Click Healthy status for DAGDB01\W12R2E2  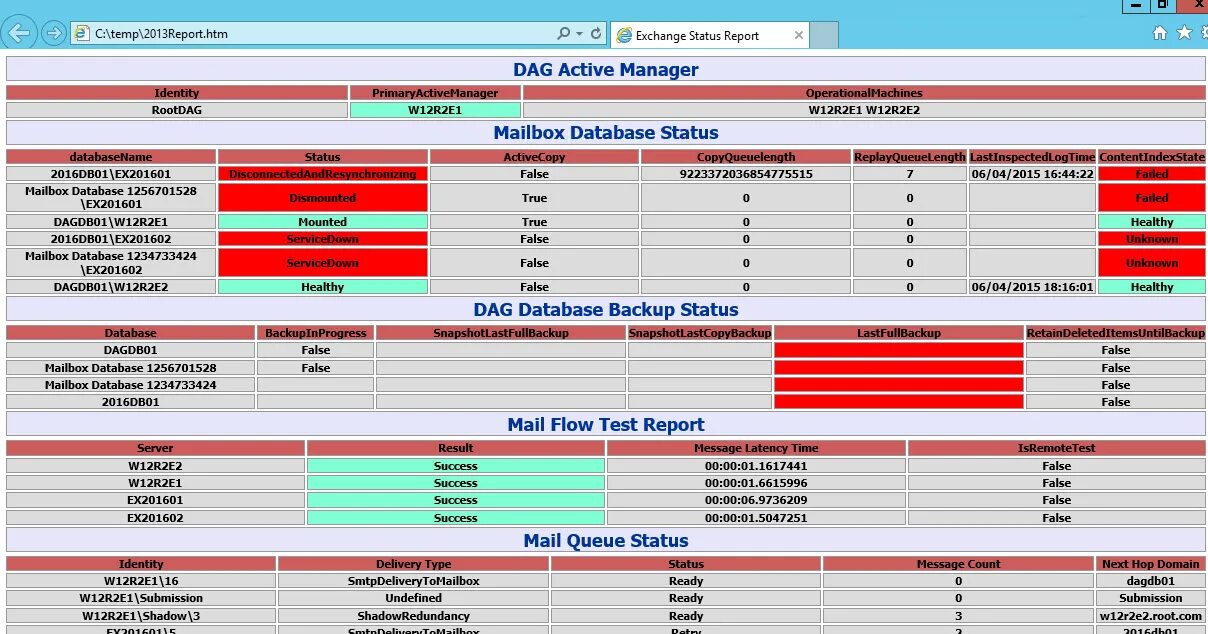point(323,287)
